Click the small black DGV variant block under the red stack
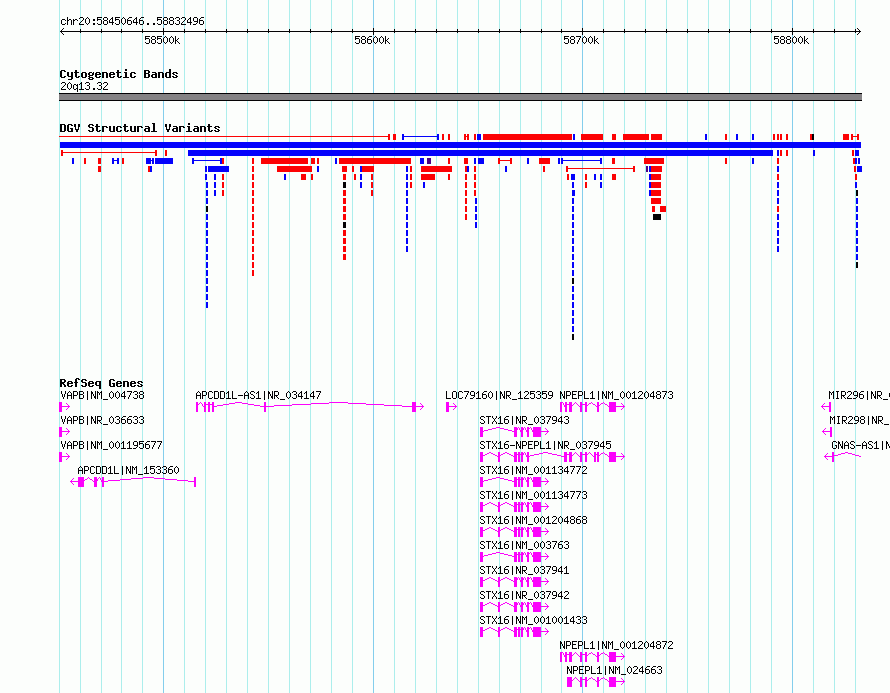The image size is (890, 693). click(x=657, y=217)
